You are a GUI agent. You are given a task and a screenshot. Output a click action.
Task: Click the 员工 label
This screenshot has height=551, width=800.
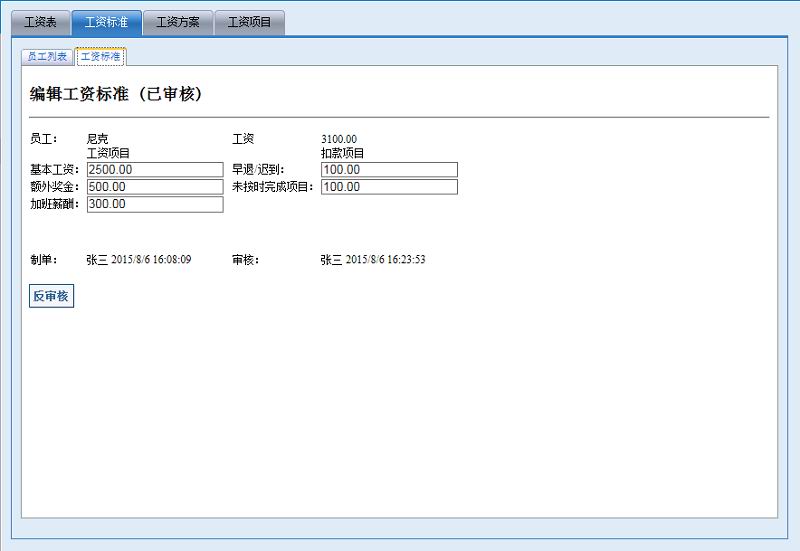(43, 139)
